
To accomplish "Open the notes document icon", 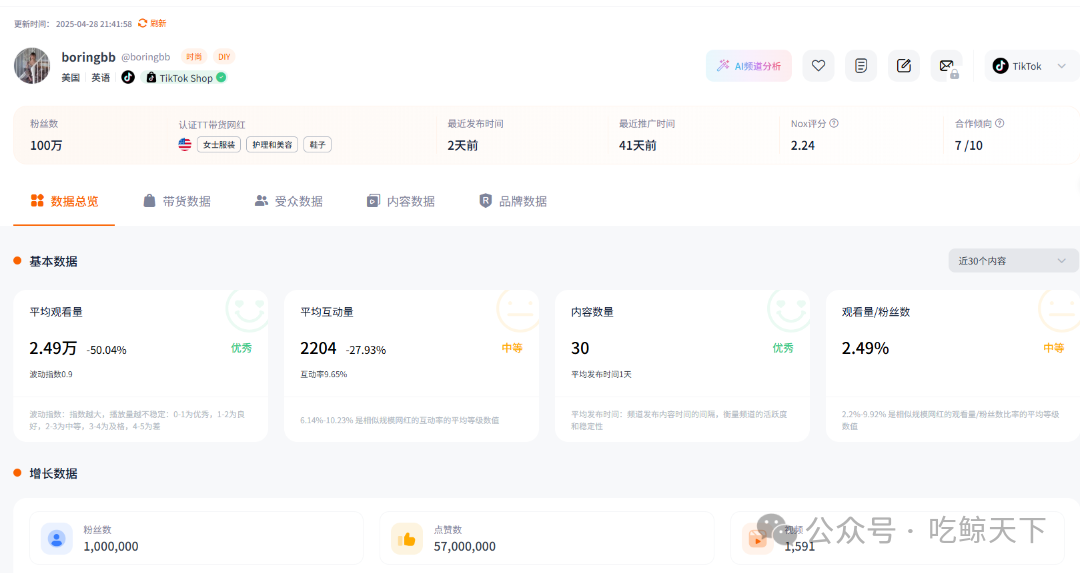I will click(x=861, y=66).
